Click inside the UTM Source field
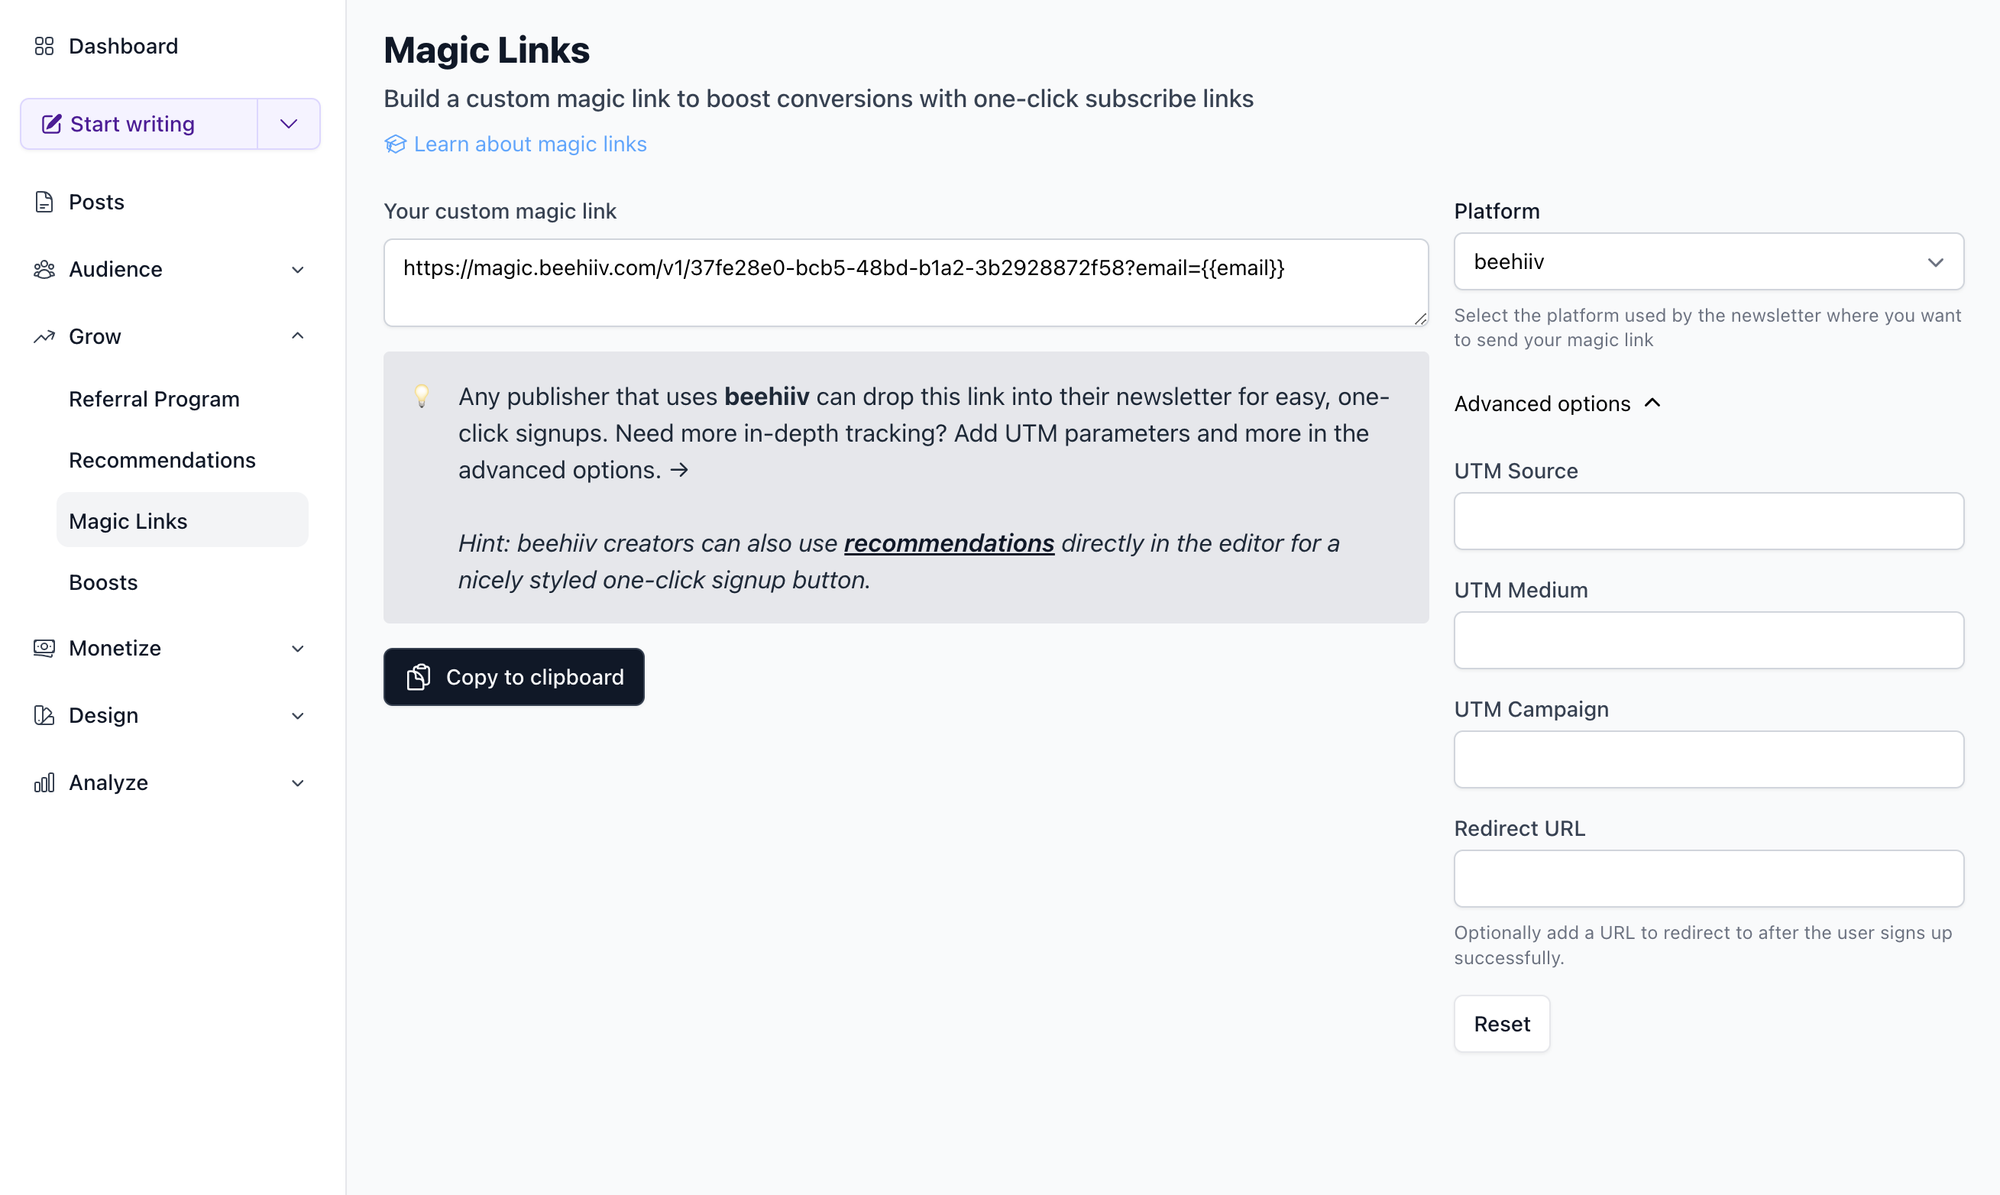 [1708, 521]
